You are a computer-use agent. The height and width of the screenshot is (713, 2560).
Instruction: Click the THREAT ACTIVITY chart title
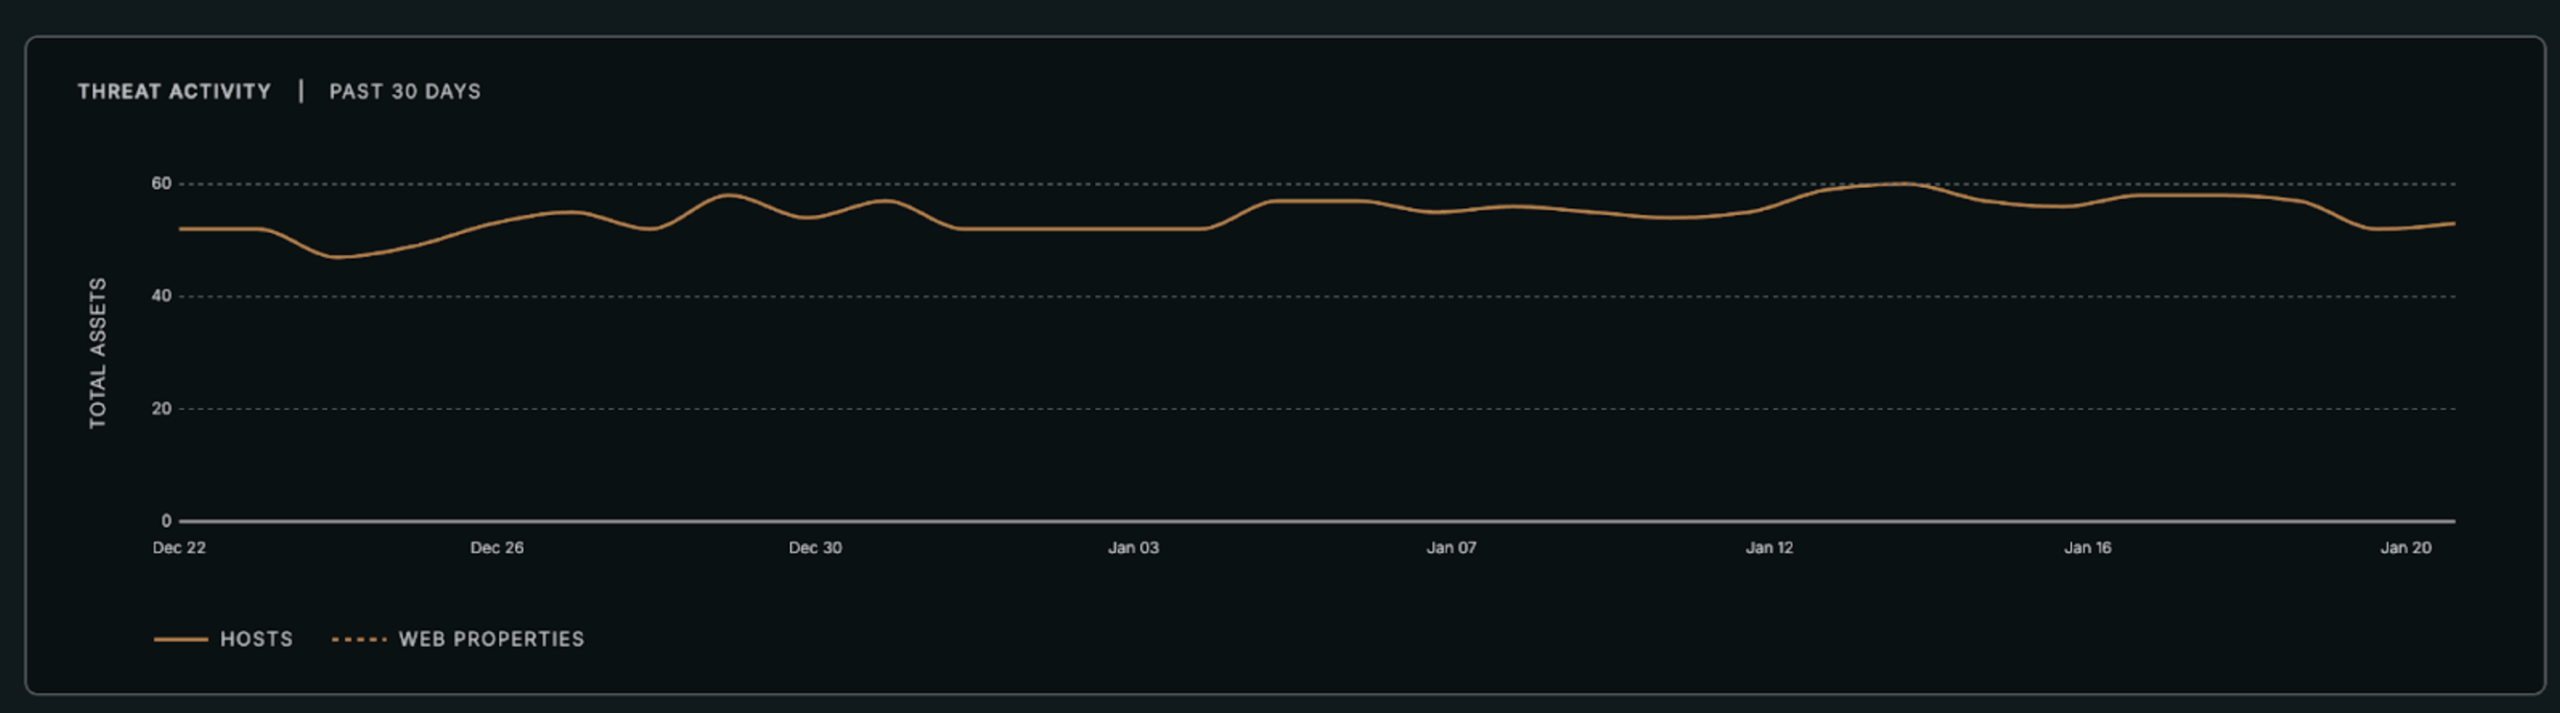coord(175,91)
